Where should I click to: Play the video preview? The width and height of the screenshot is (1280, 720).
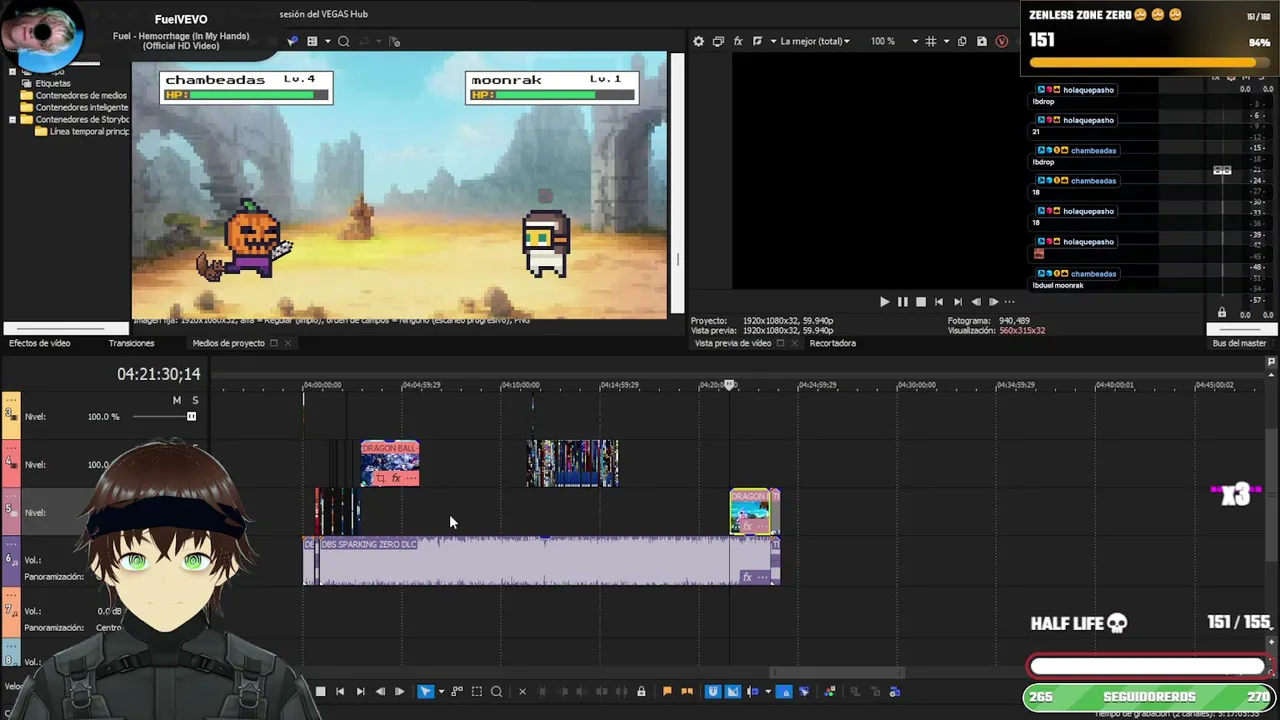point(884,301)
